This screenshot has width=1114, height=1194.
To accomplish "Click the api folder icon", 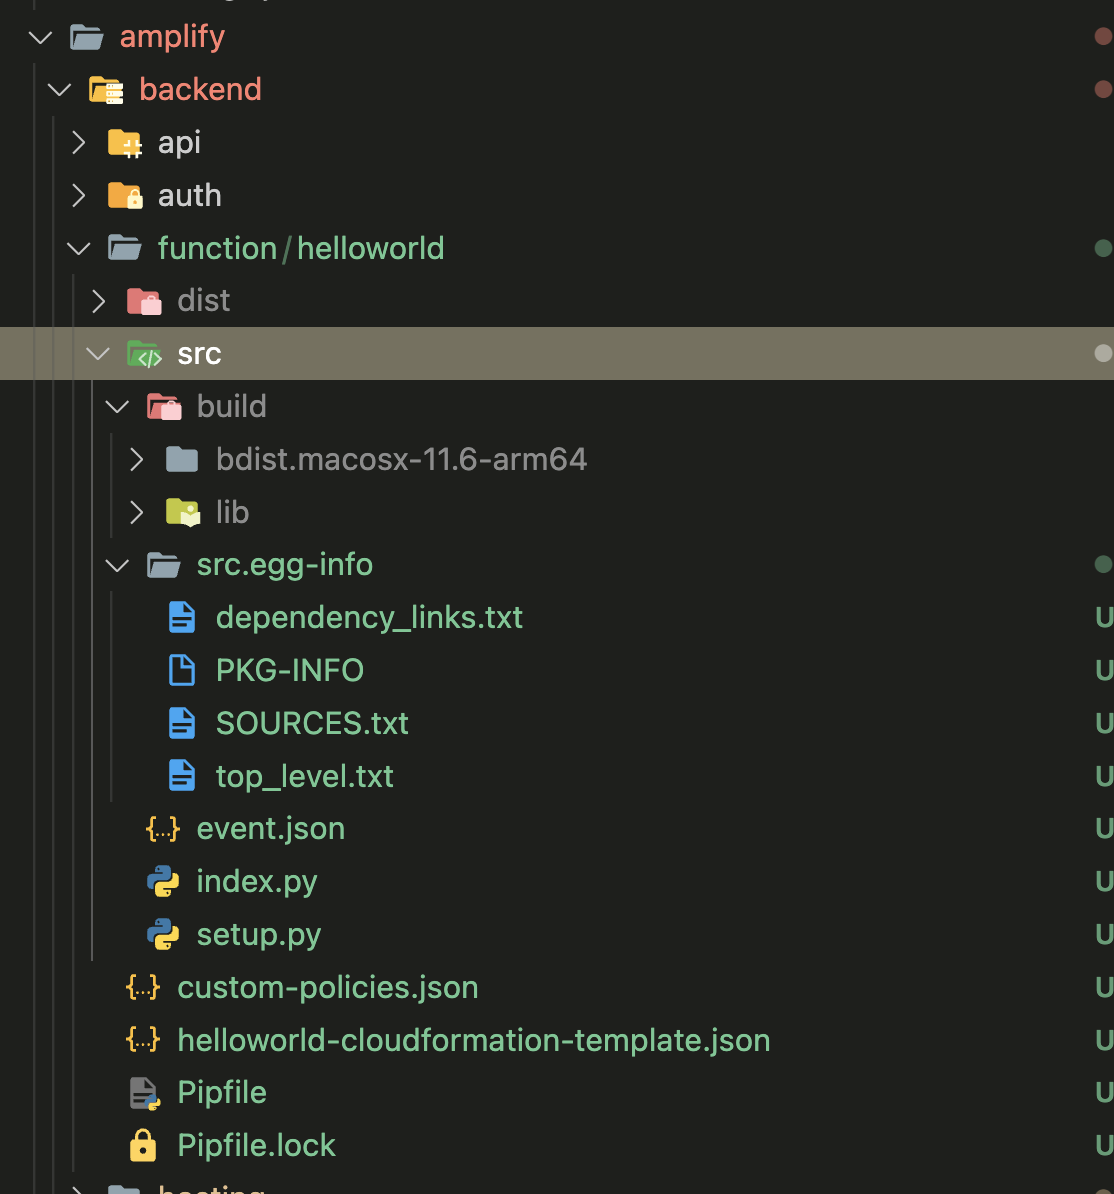I will tap(125, 142).
